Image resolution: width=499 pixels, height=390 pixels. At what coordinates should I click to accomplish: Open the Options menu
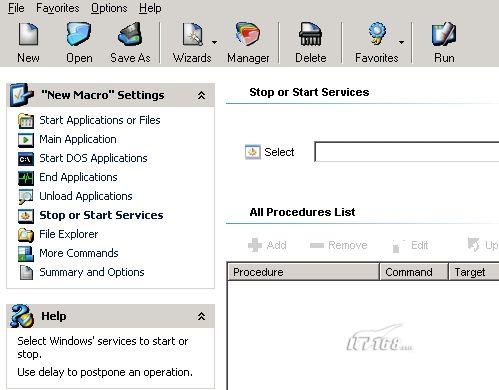[x=109, y=8]
